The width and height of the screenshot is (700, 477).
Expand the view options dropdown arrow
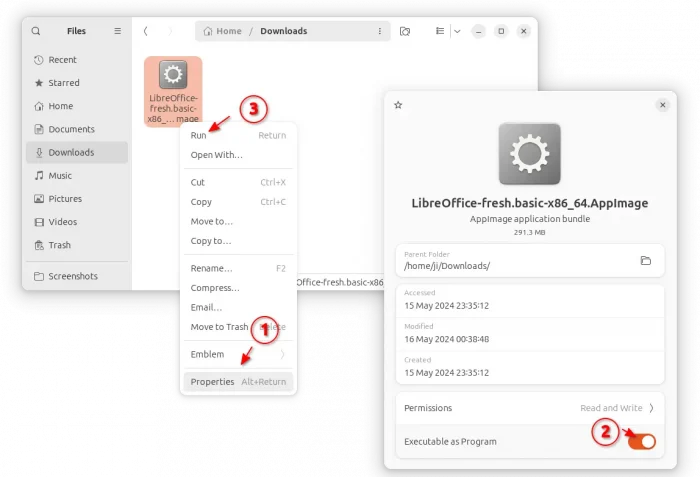click(457, 31)
